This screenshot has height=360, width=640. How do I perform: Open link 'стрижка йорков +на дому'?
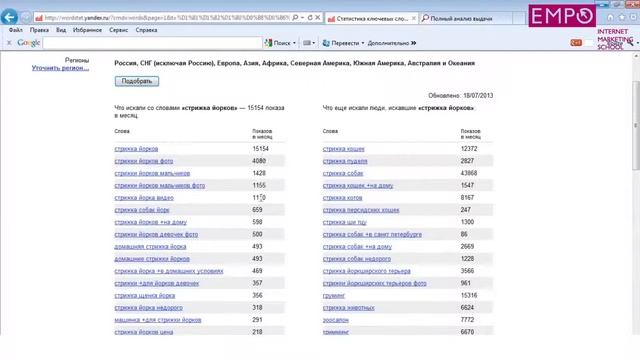[x=151, y=222]
